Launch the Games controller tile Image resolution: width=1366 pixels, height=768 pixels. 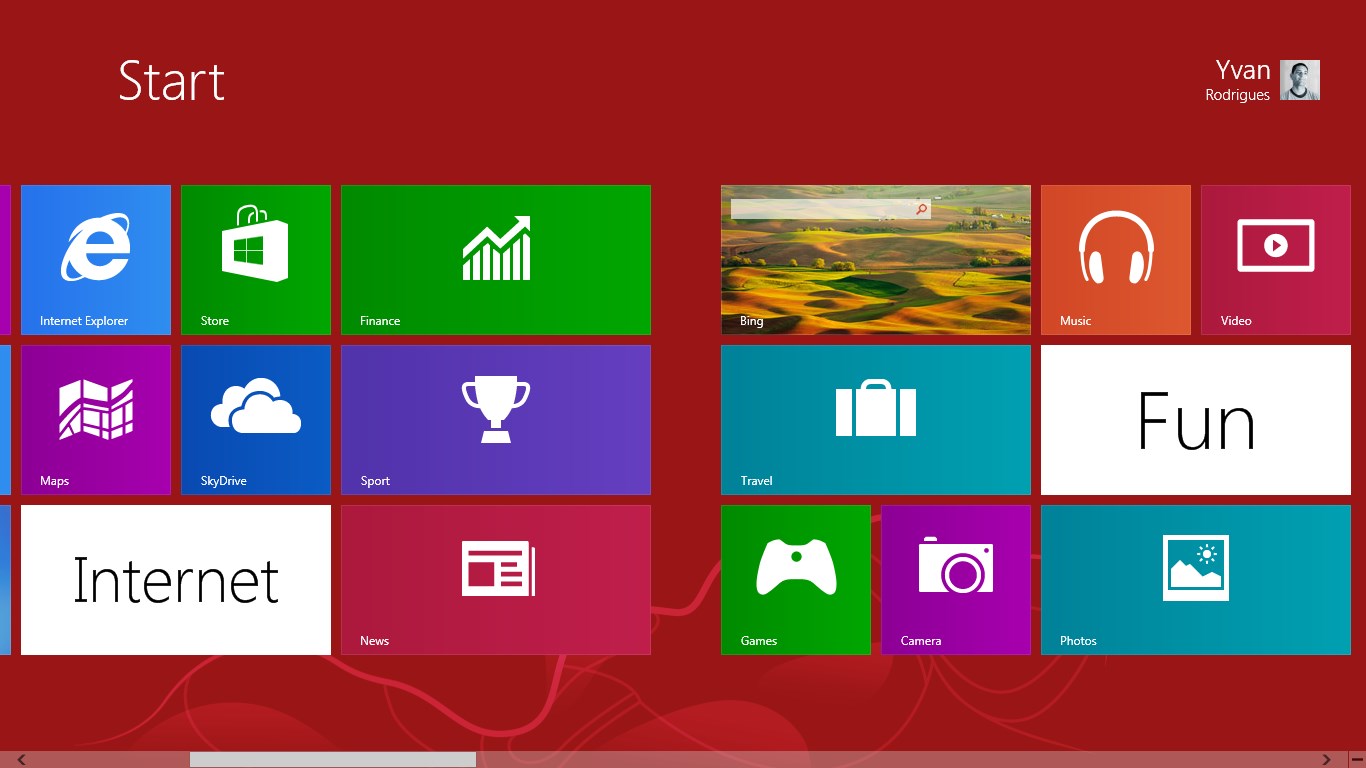coord(796,579)
